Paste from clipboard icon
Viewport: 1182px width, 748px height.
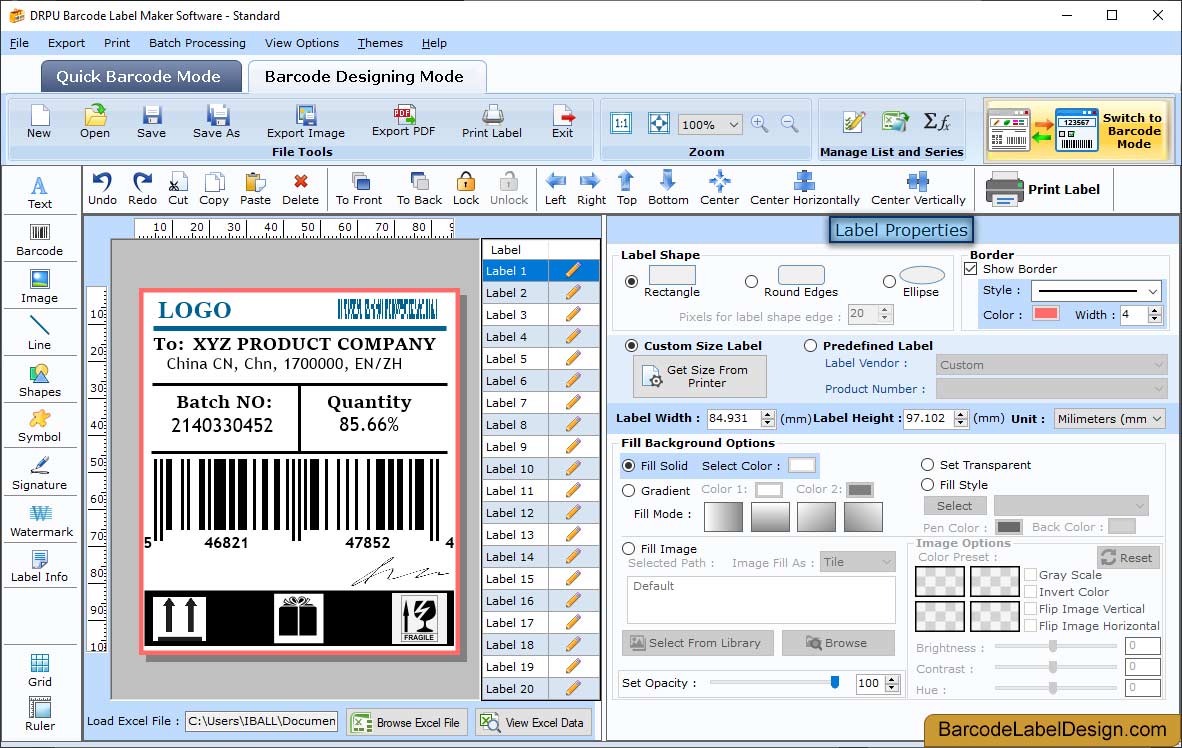[255, 189]
